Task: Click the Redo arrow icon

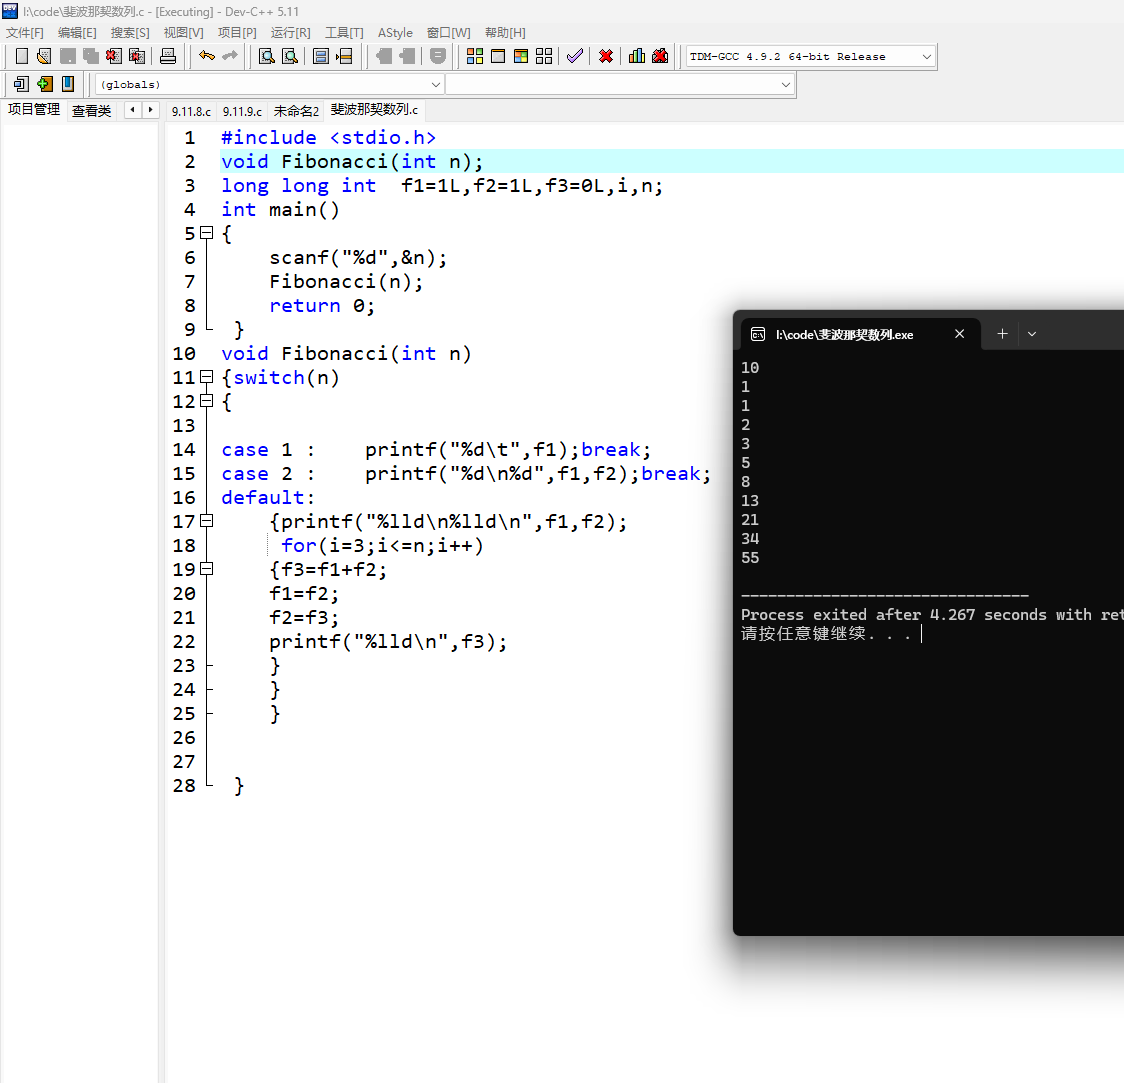Action: [229, 56]
